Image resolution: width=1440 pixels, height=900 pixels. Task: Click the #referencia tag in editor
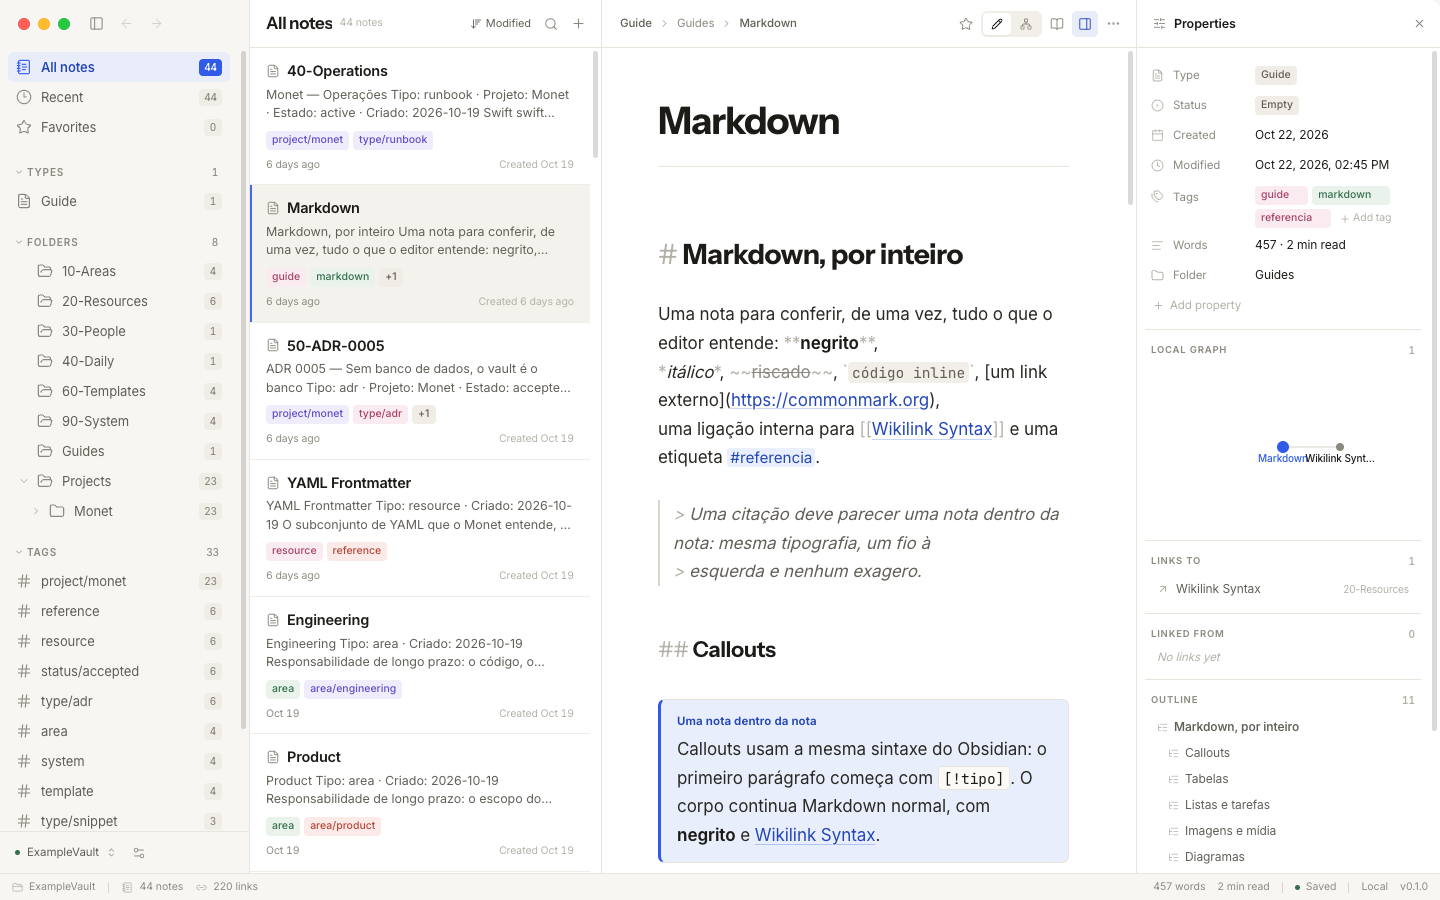tap(771, 458)
